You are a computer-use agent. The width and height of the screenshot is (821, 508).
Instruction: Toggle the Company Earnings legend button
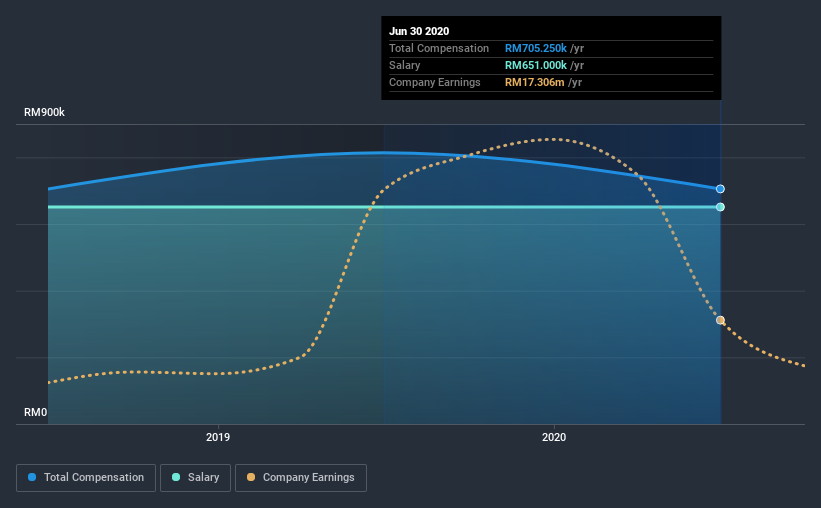point(301,478)
